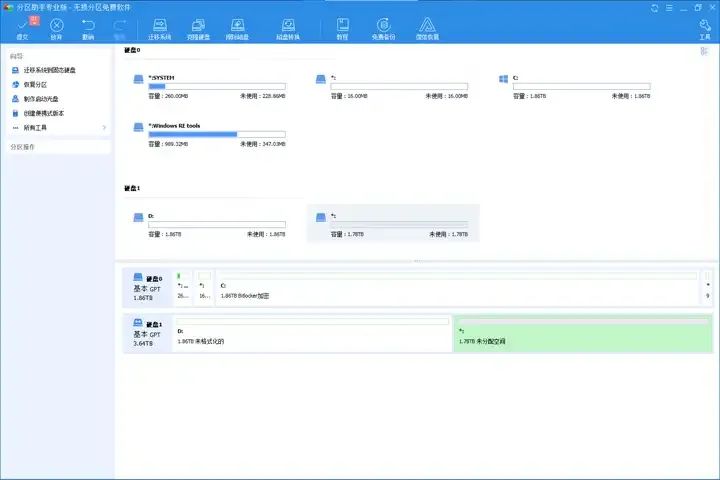The image size is (720, 480).
Task: Select the C: partition Windows logo card
Action: pyautogui.click(x=574, y=86)
